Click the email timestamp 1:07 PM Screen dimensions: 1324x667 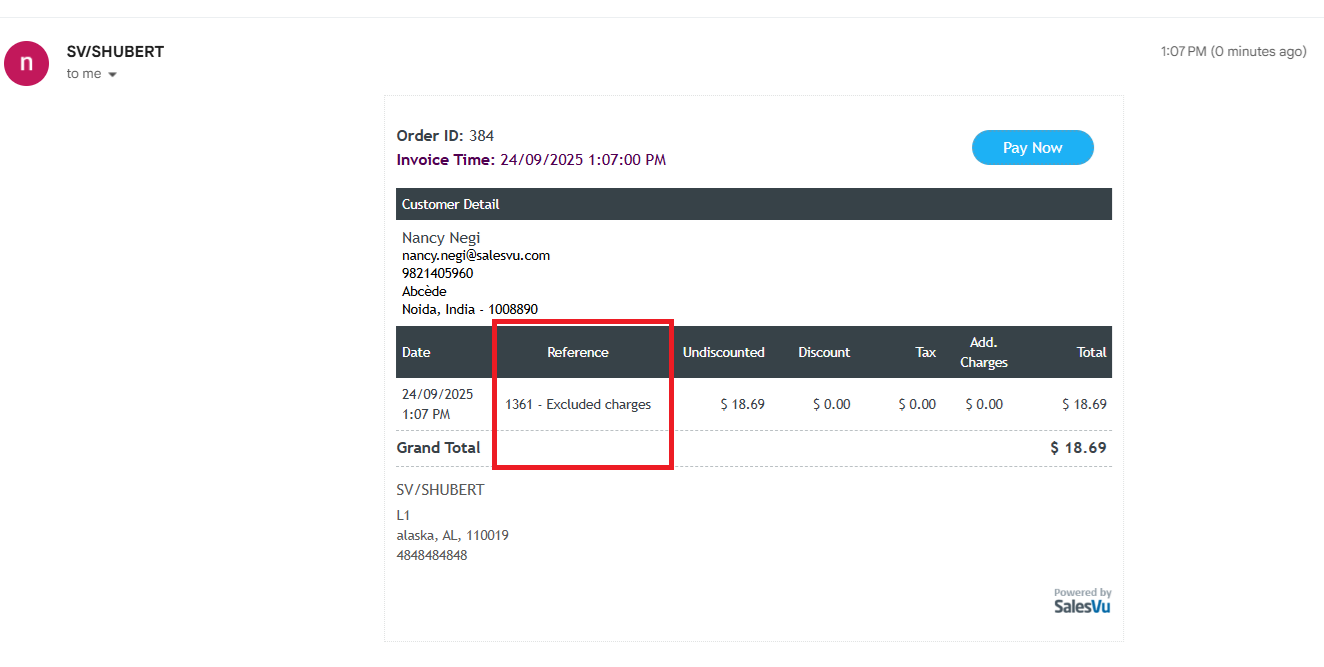click(1233, 52)
